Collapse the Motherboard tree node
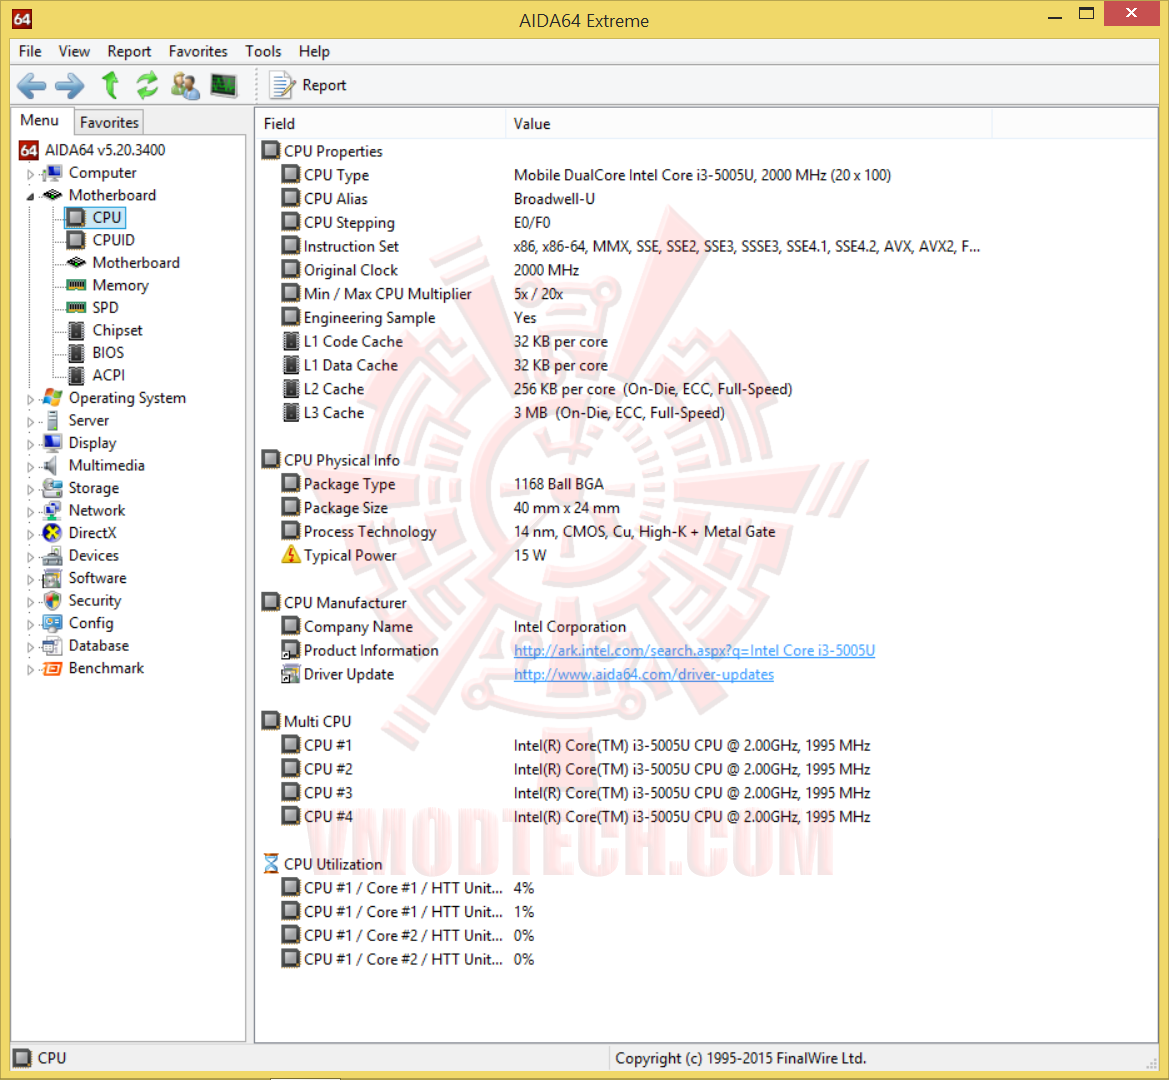Image resolution: width=1169 pixels, height=1080 pixels. point(31,196)
